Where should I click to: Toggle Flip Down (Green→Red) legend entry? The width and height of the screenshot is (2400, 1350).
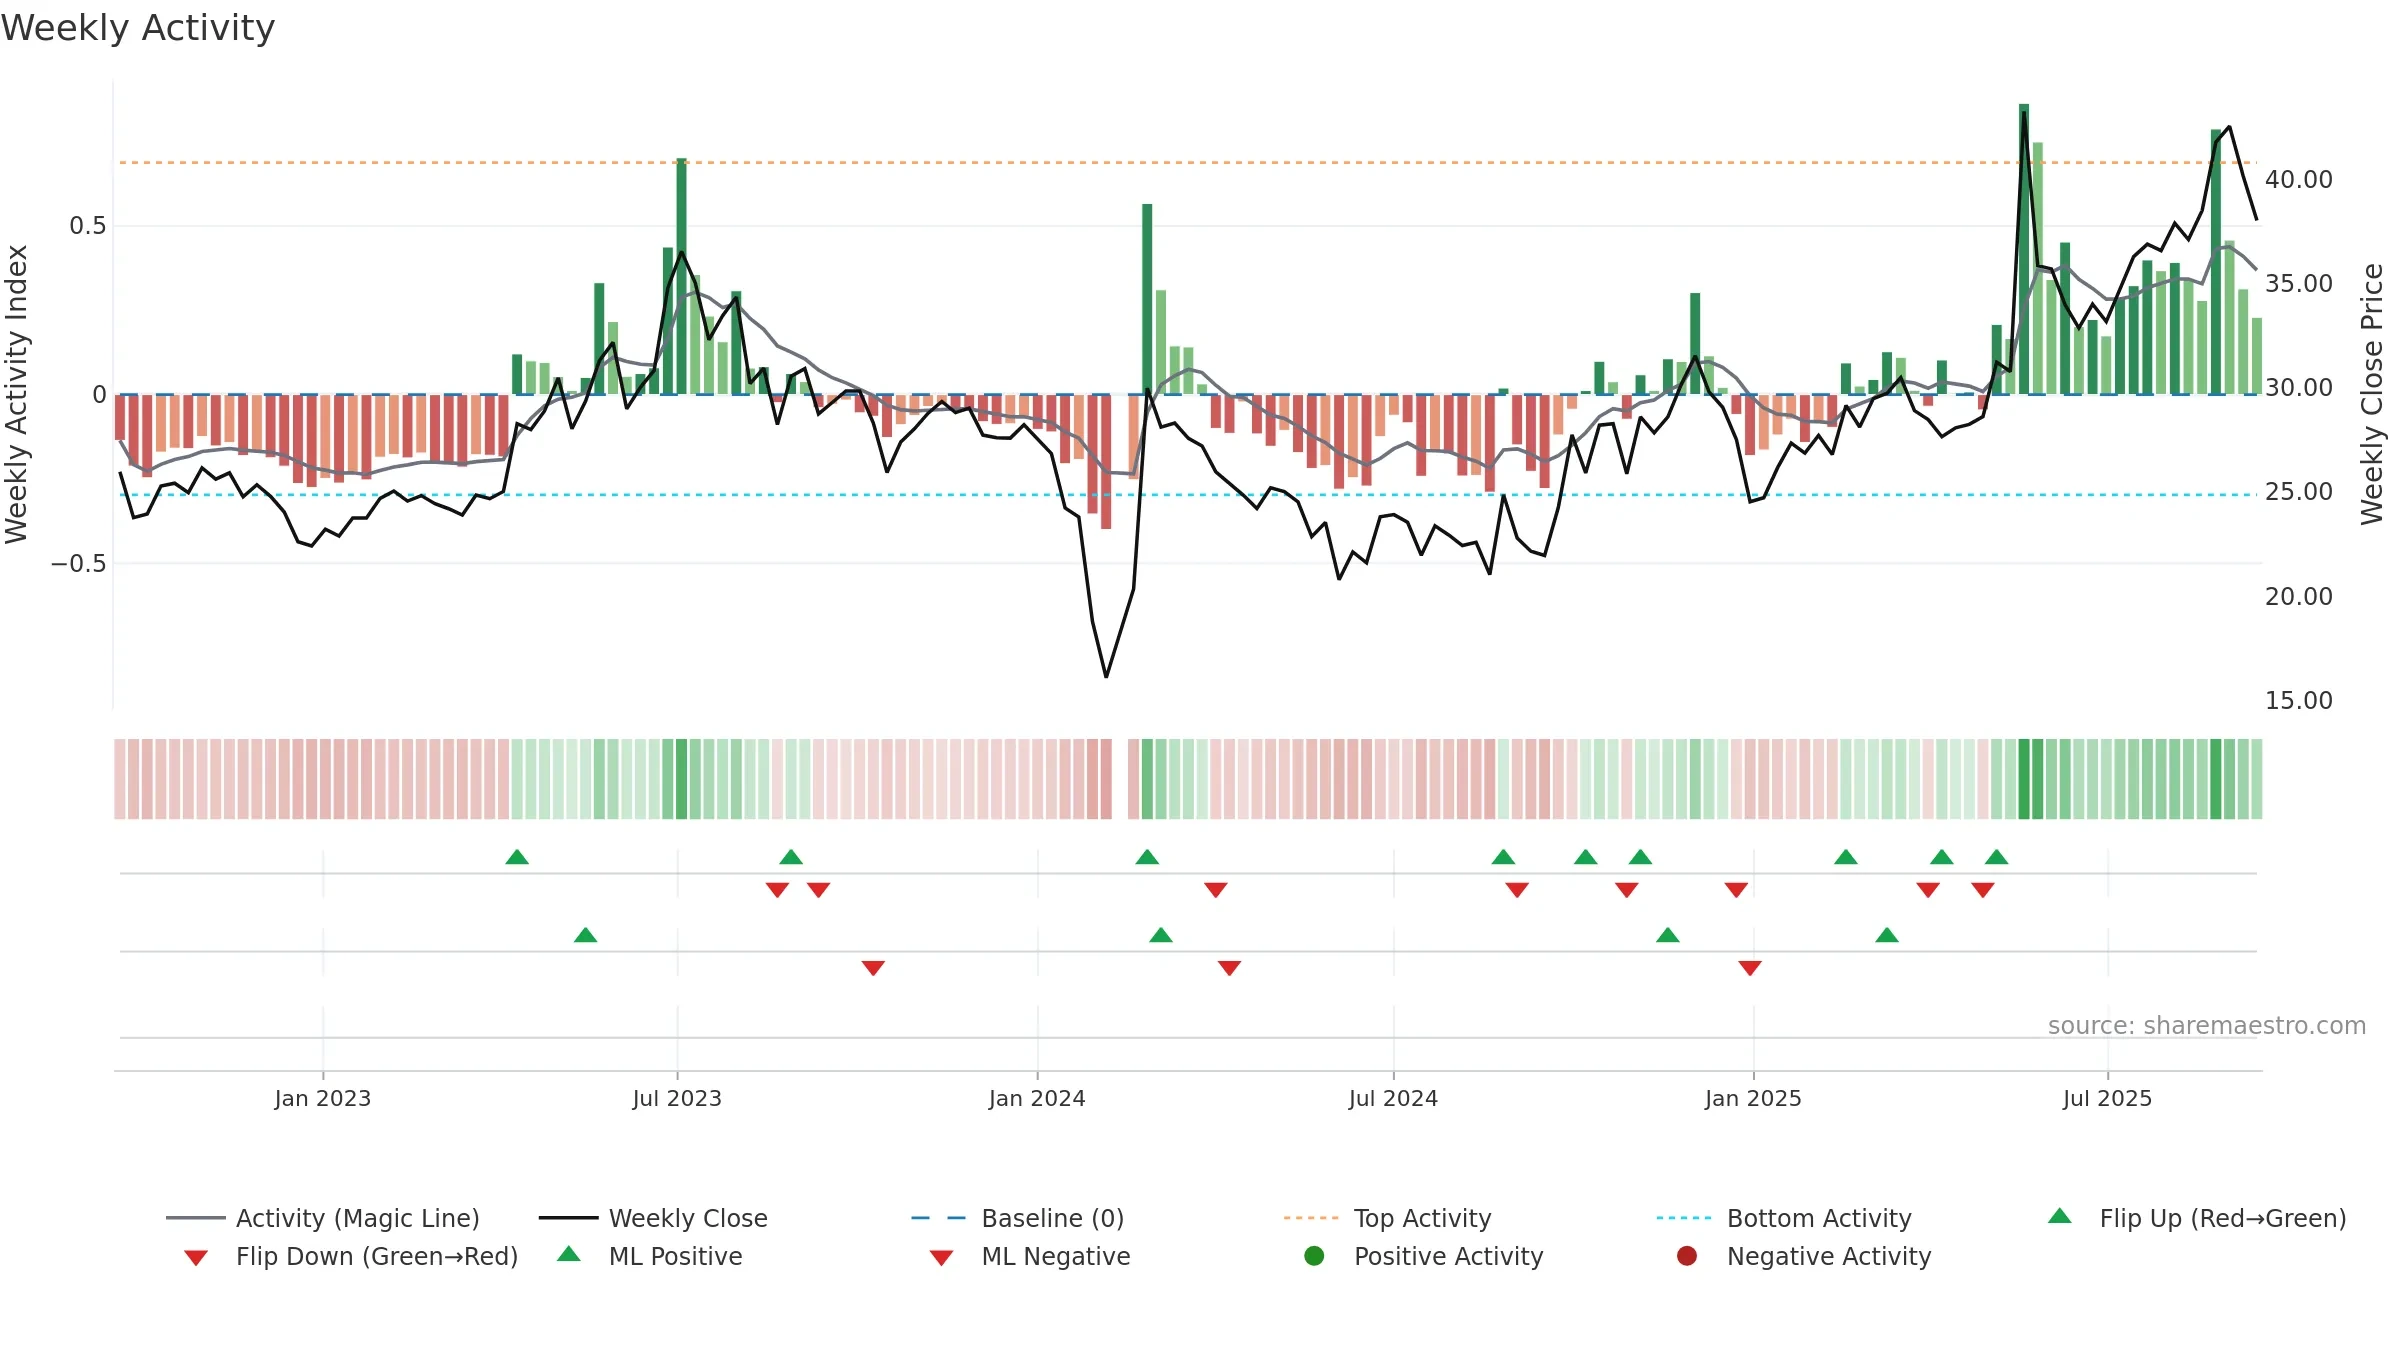click(351, 1256)
